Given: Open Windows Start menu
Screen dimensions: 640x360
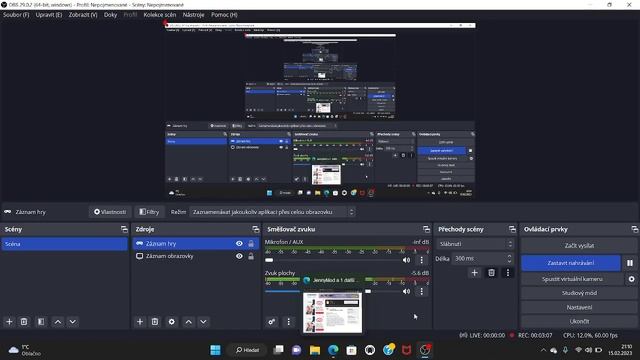Looking at the screenshot, I should pyautogui.click(x=215, y=350).
